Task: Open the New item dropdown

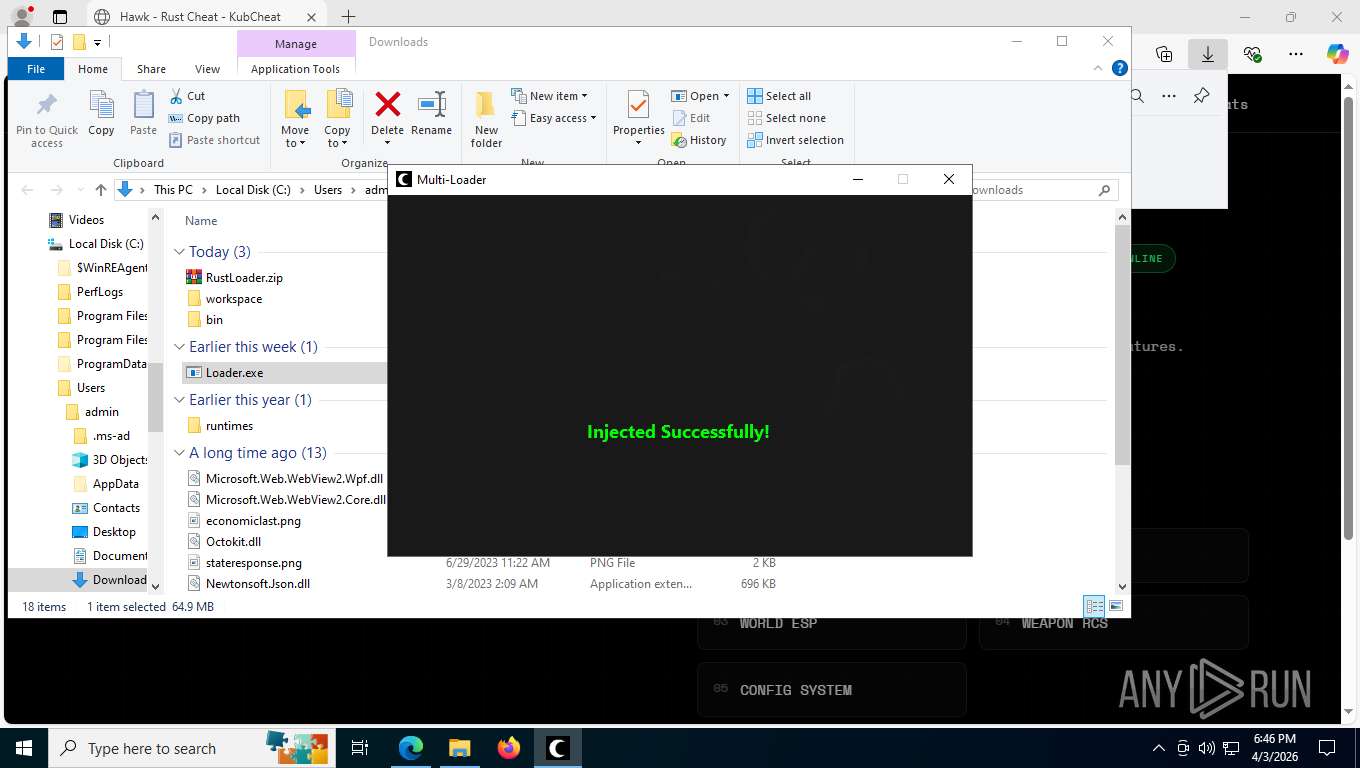Action: (550, 96)
